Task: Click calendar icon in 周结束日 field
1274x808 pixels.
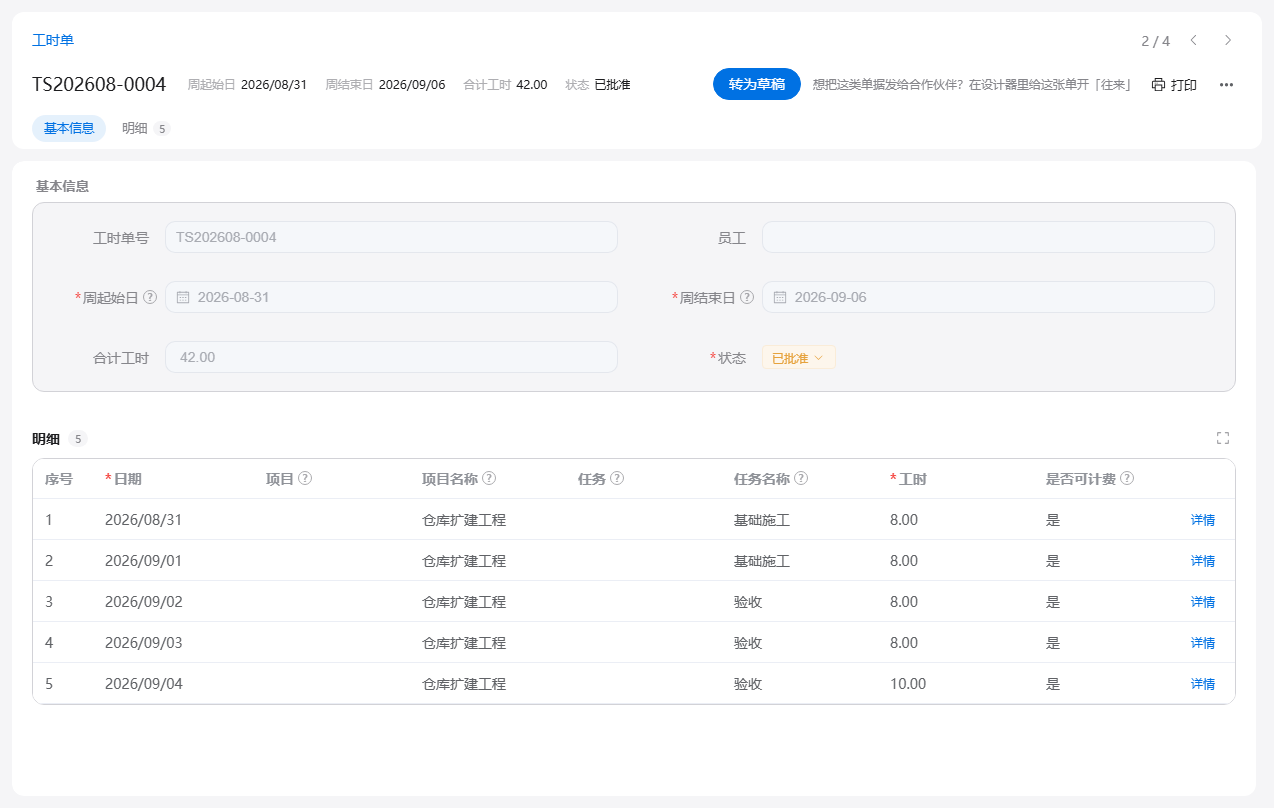Action: click(x=780, y=297)
